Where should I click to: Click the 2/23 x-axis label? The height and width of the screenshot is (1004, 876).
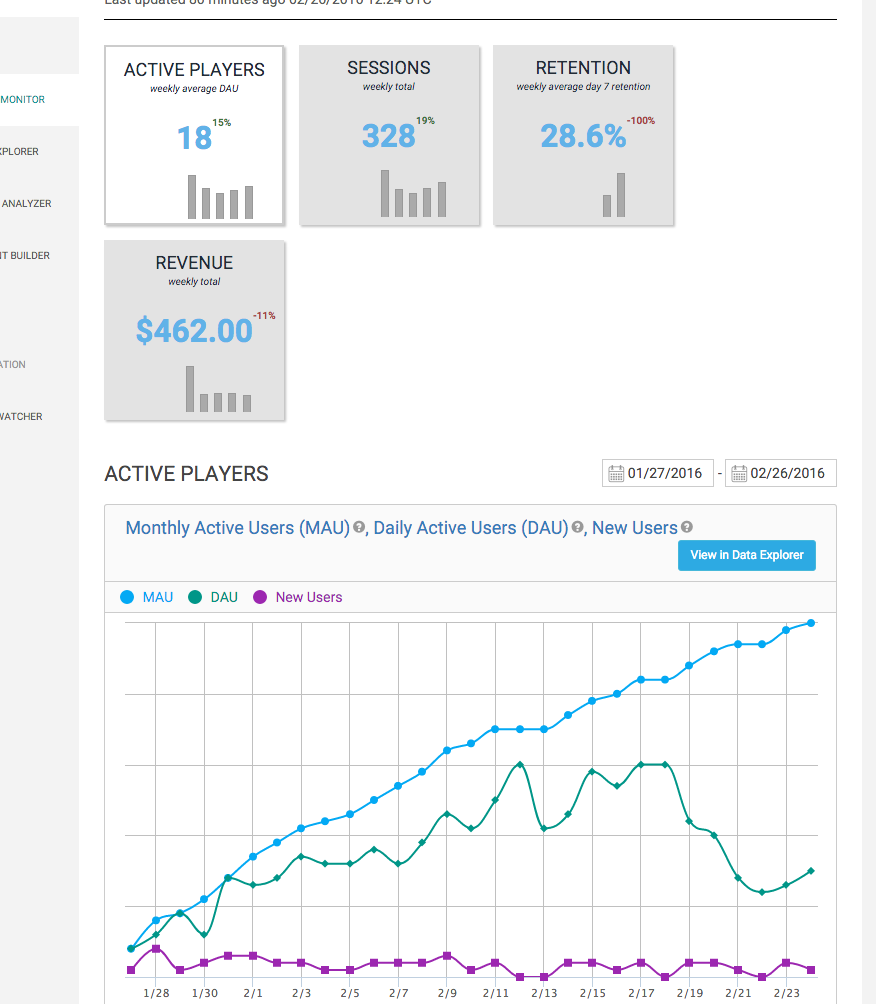coord(786,993)
